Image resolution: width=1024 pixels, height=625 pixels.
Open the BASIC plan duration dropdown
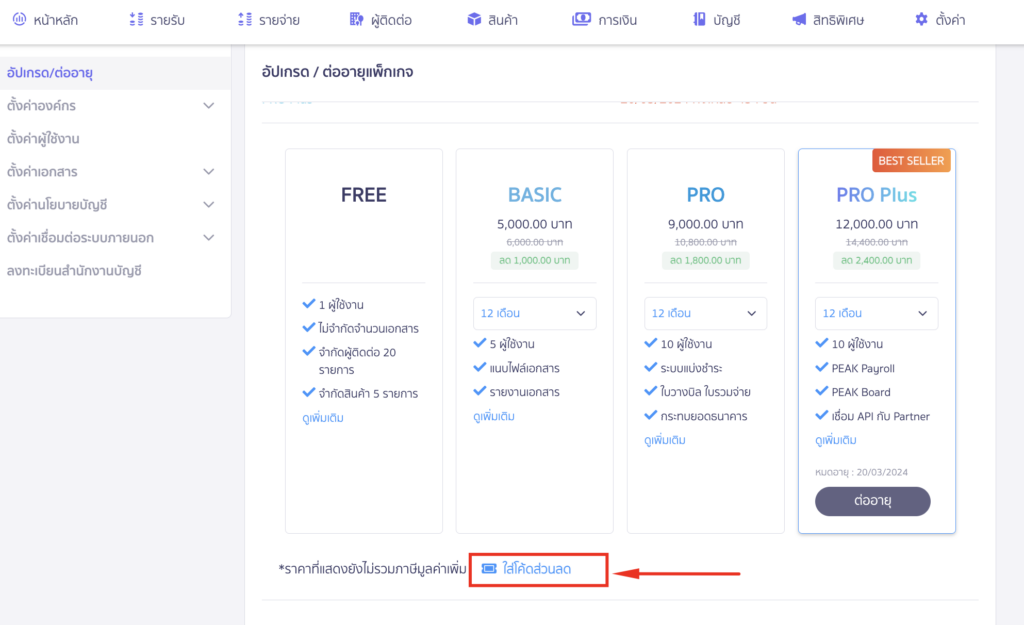click(534, 313)
